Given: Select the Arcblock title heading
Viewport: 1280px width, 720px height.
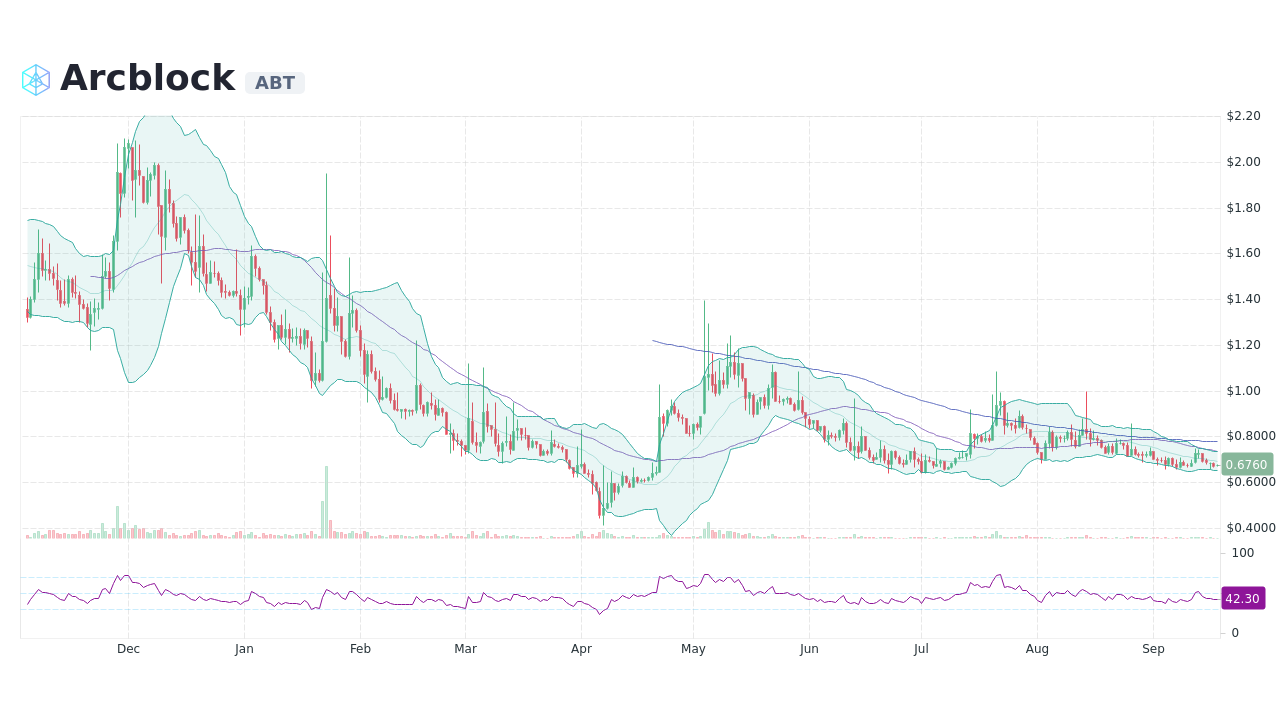Looking at the screenshot, I should pos(148,78).
